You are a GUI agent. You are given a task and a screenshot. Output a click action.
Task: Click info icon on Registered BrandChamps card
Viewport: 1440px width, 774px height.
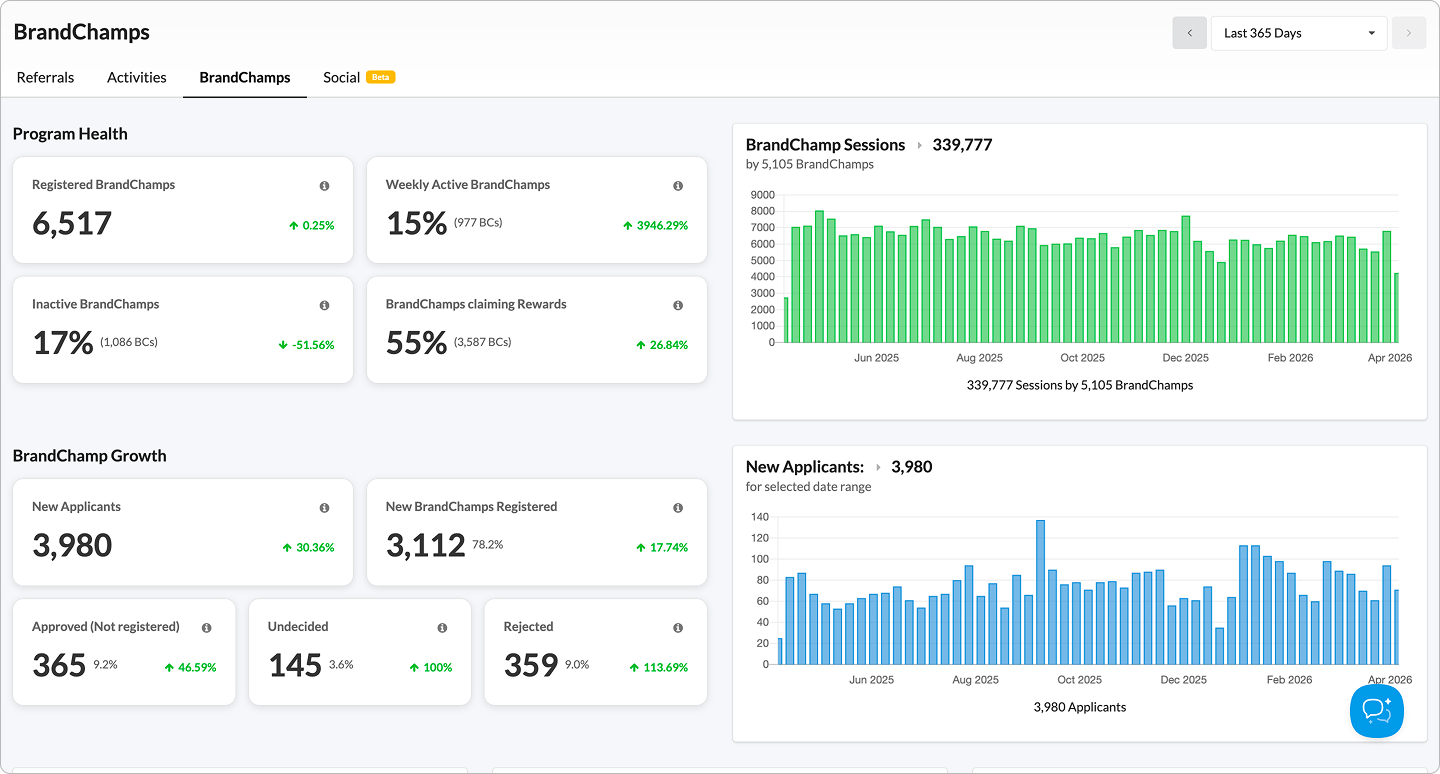pos(324,186)
